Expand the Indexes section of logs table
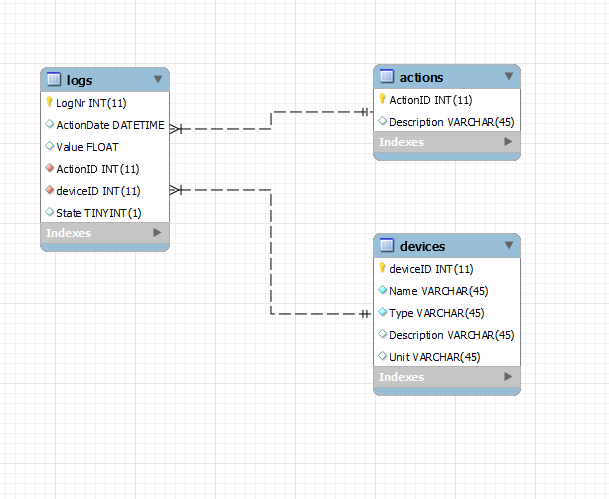Screen dimensions: 609x499 tap(157, 233)
